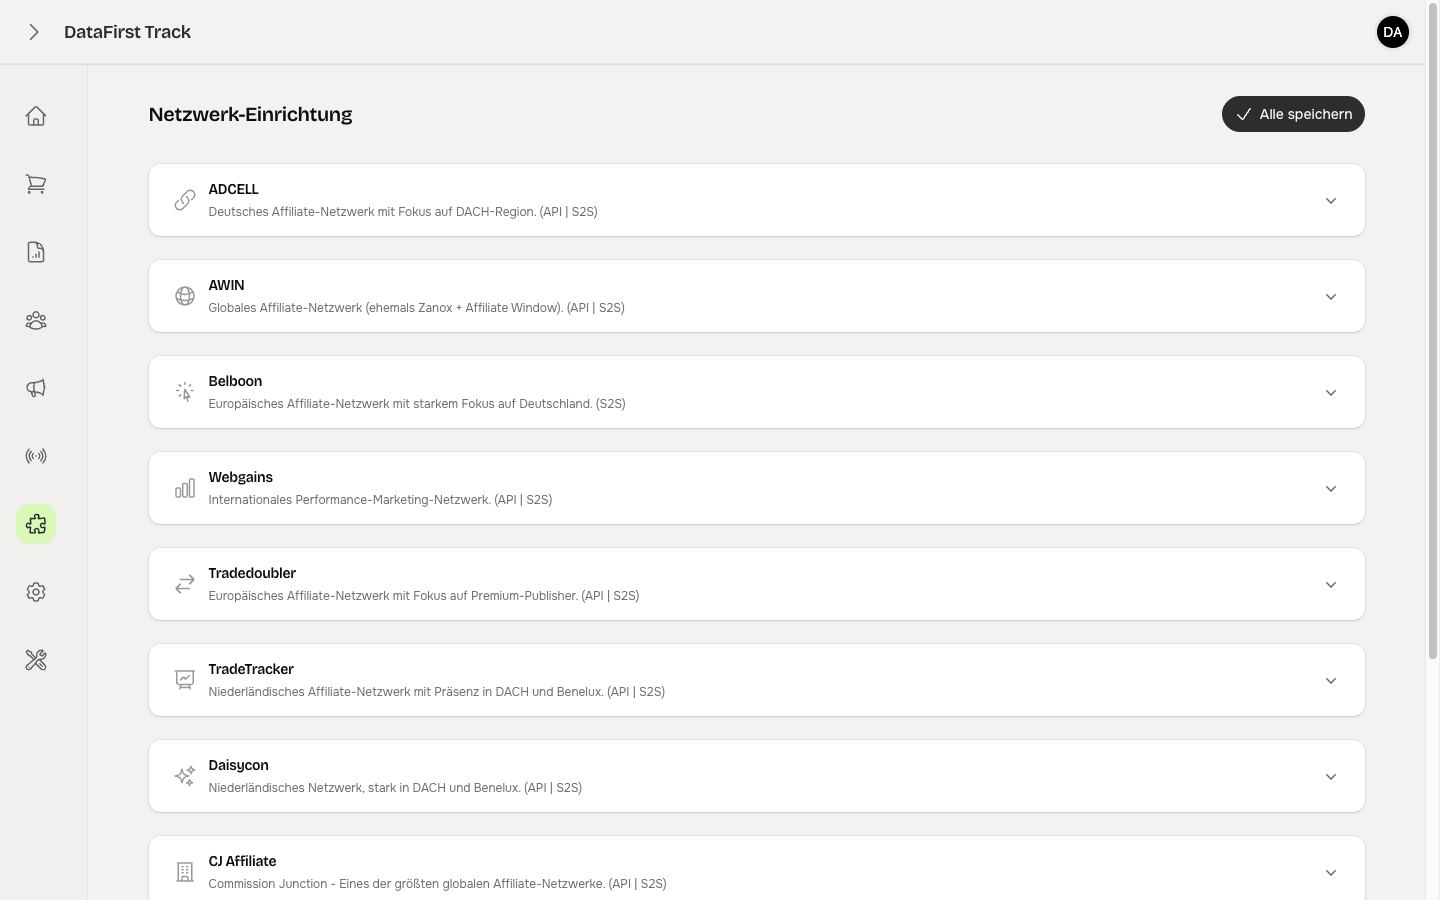Click the Daisycon Niederländisches Netzwerk description

[x=395, y=788]
